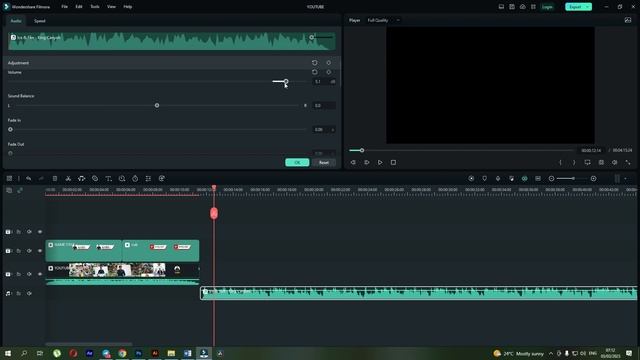Click the Fade In slider handle
The height and width of the screenshot is (360, 640).
tap(11, 129)
